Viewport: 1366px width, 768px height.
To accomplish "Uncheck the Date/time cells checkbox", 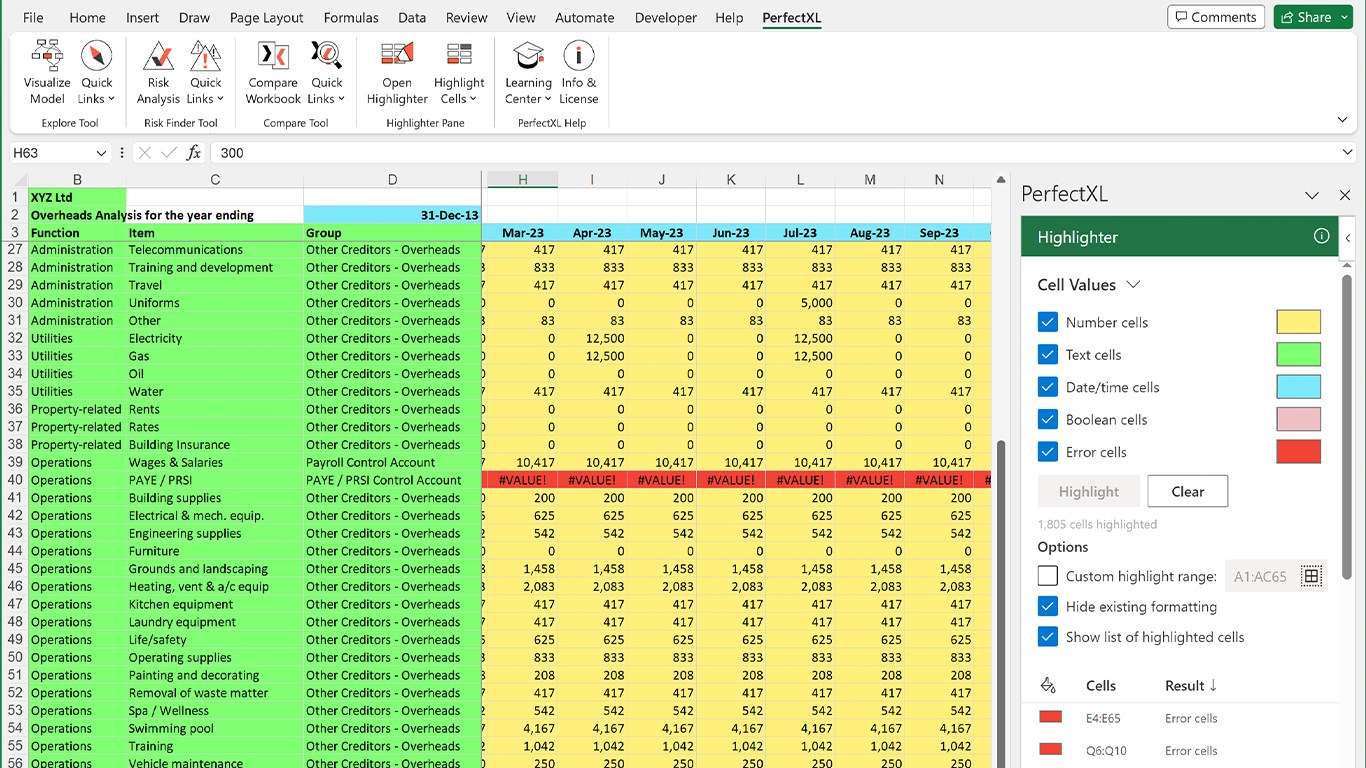I will tap(1048, 387).
